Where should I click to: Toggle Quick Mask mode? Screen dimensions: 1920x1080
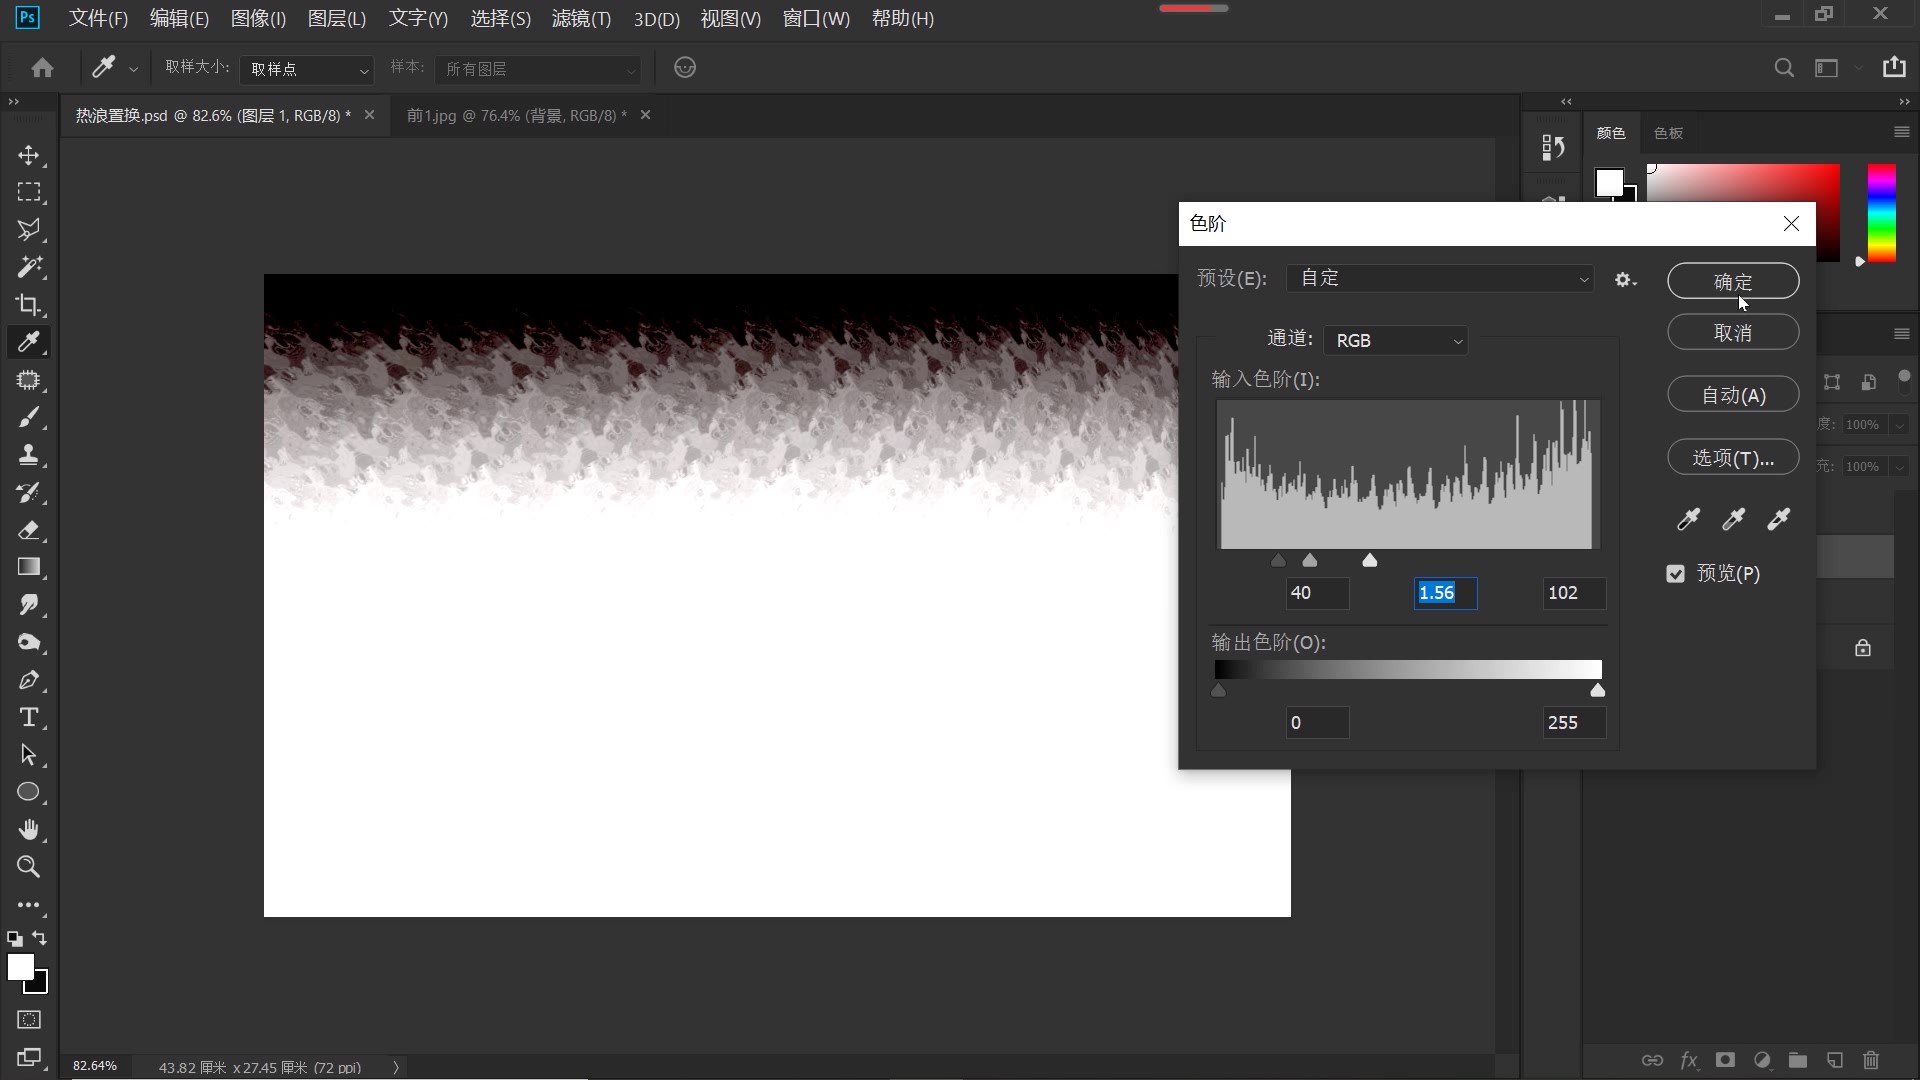(x=28, y=1020)
